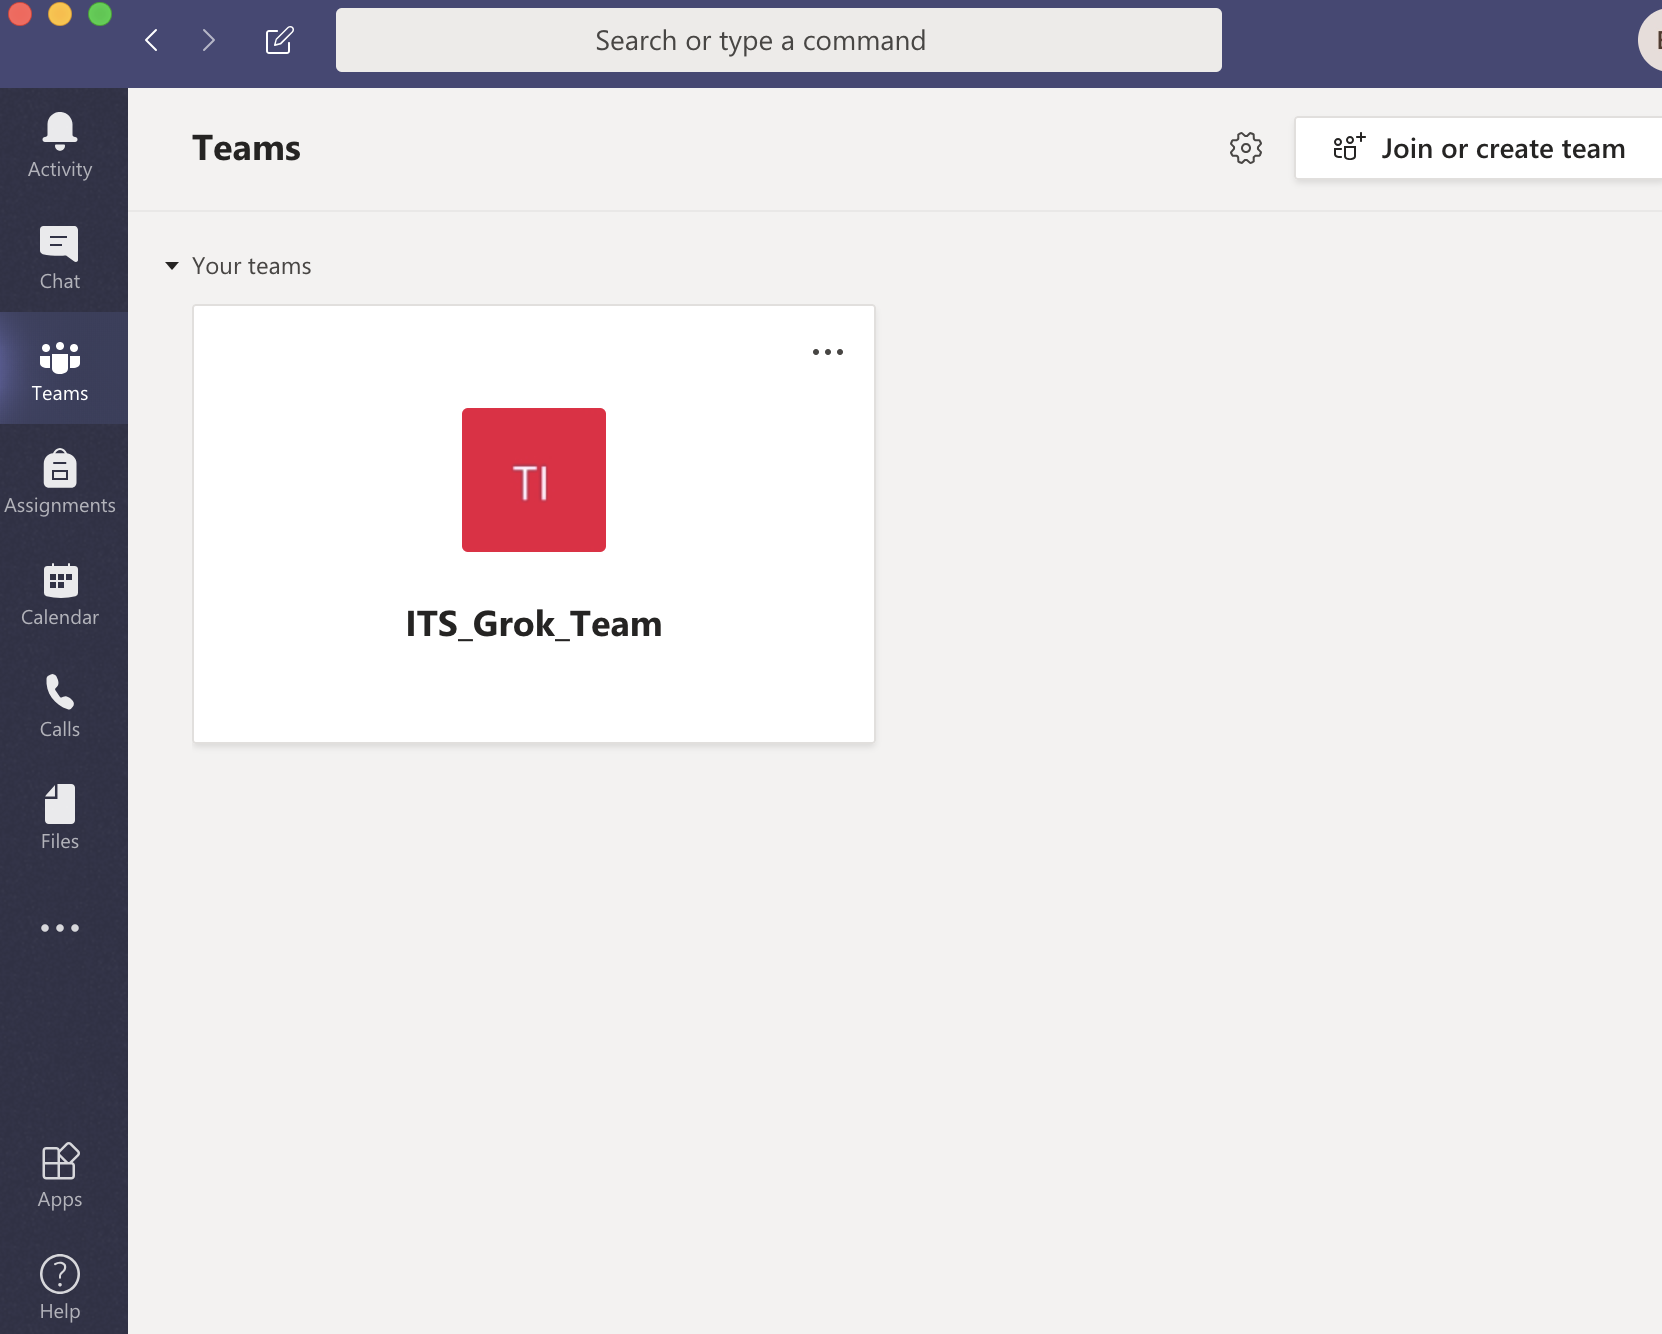This screenshot has width=1662, height=1334.
Task: Start a new chat with compose icon
Action: click(279, 40)
